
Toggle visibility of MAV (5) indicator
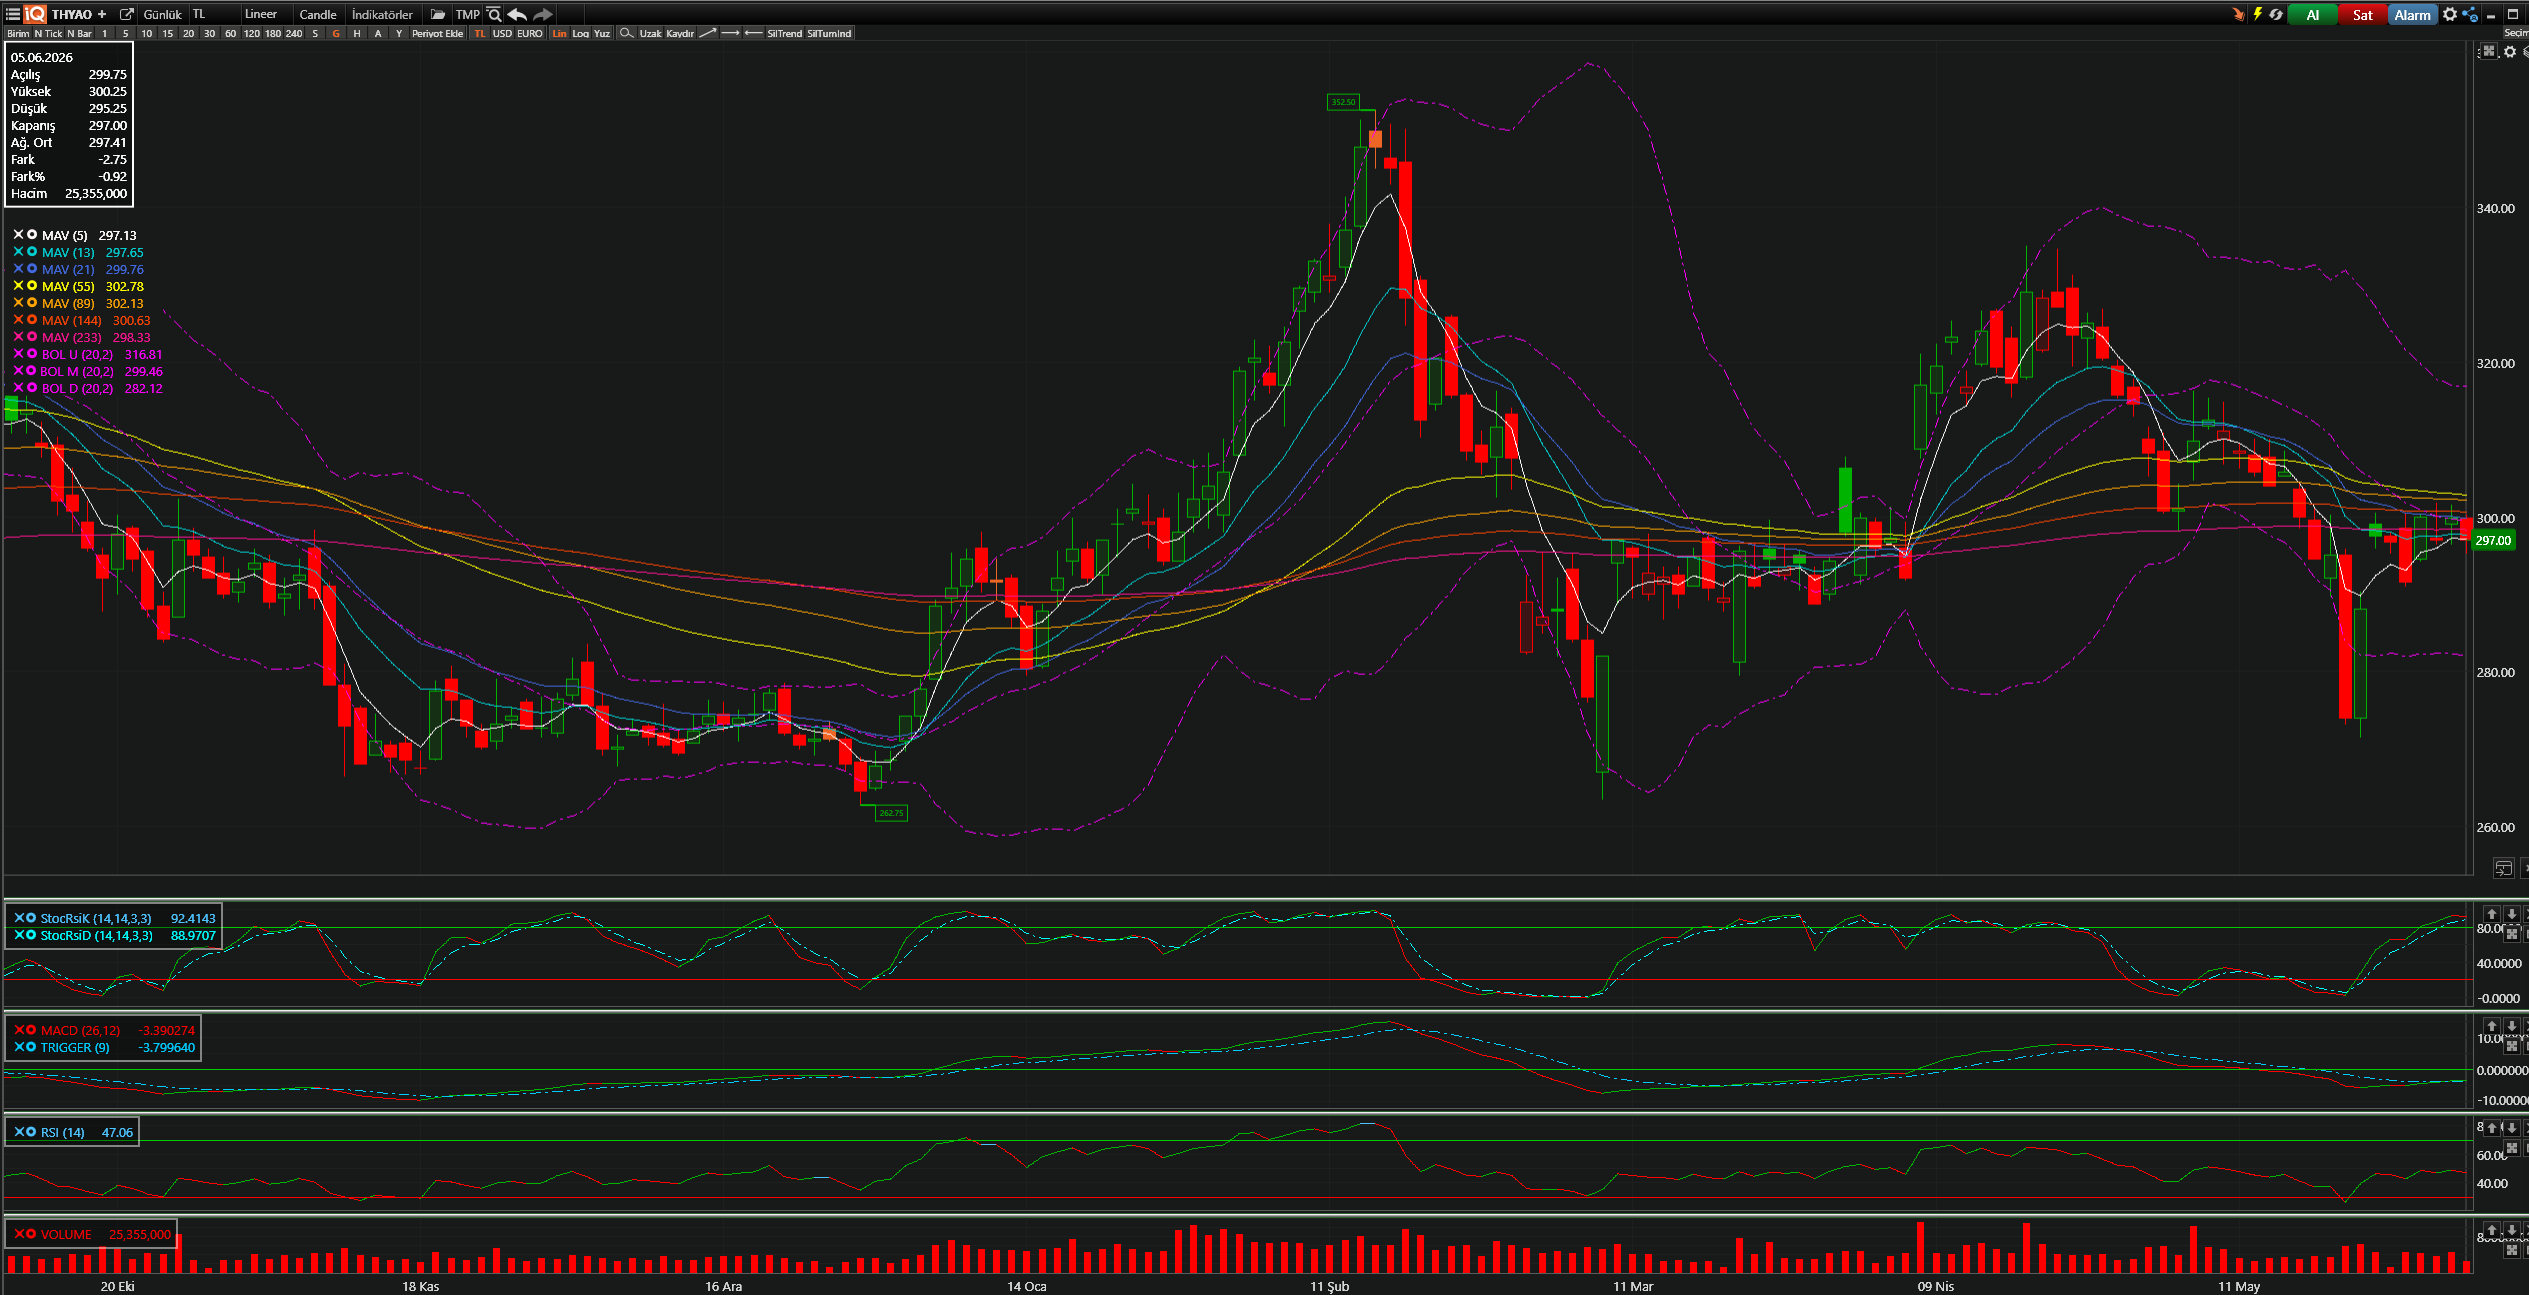click(32, 234)
